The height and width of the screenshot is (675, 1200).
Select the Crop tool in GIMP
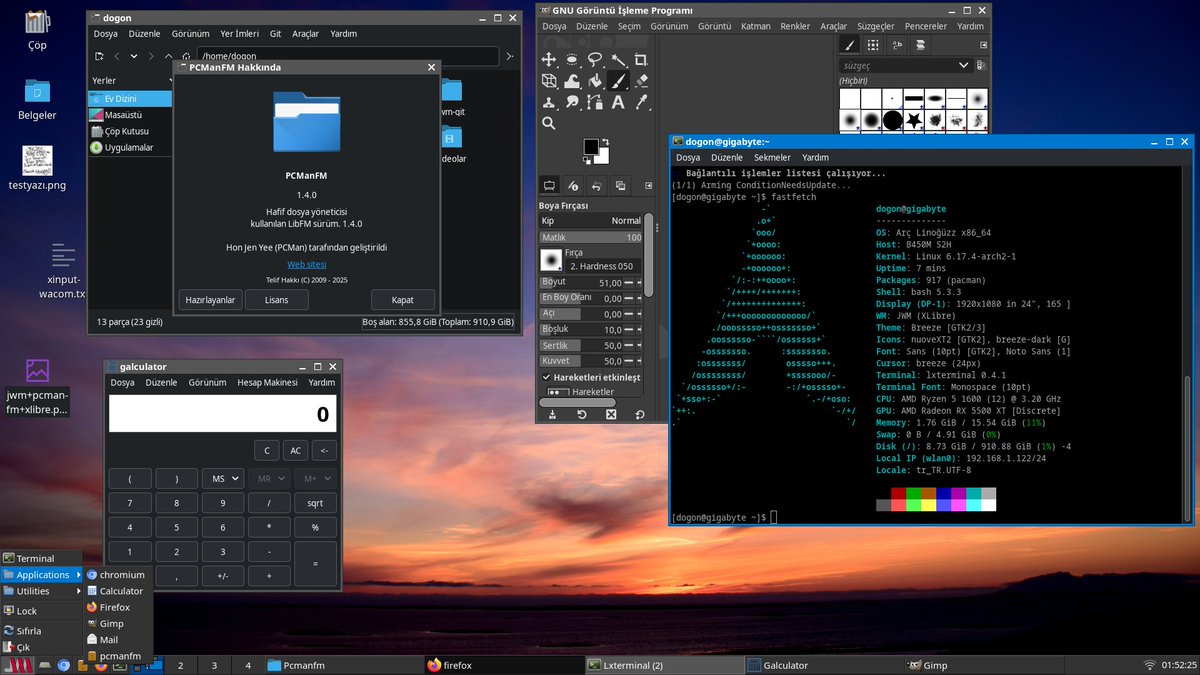tap(641, 60)
